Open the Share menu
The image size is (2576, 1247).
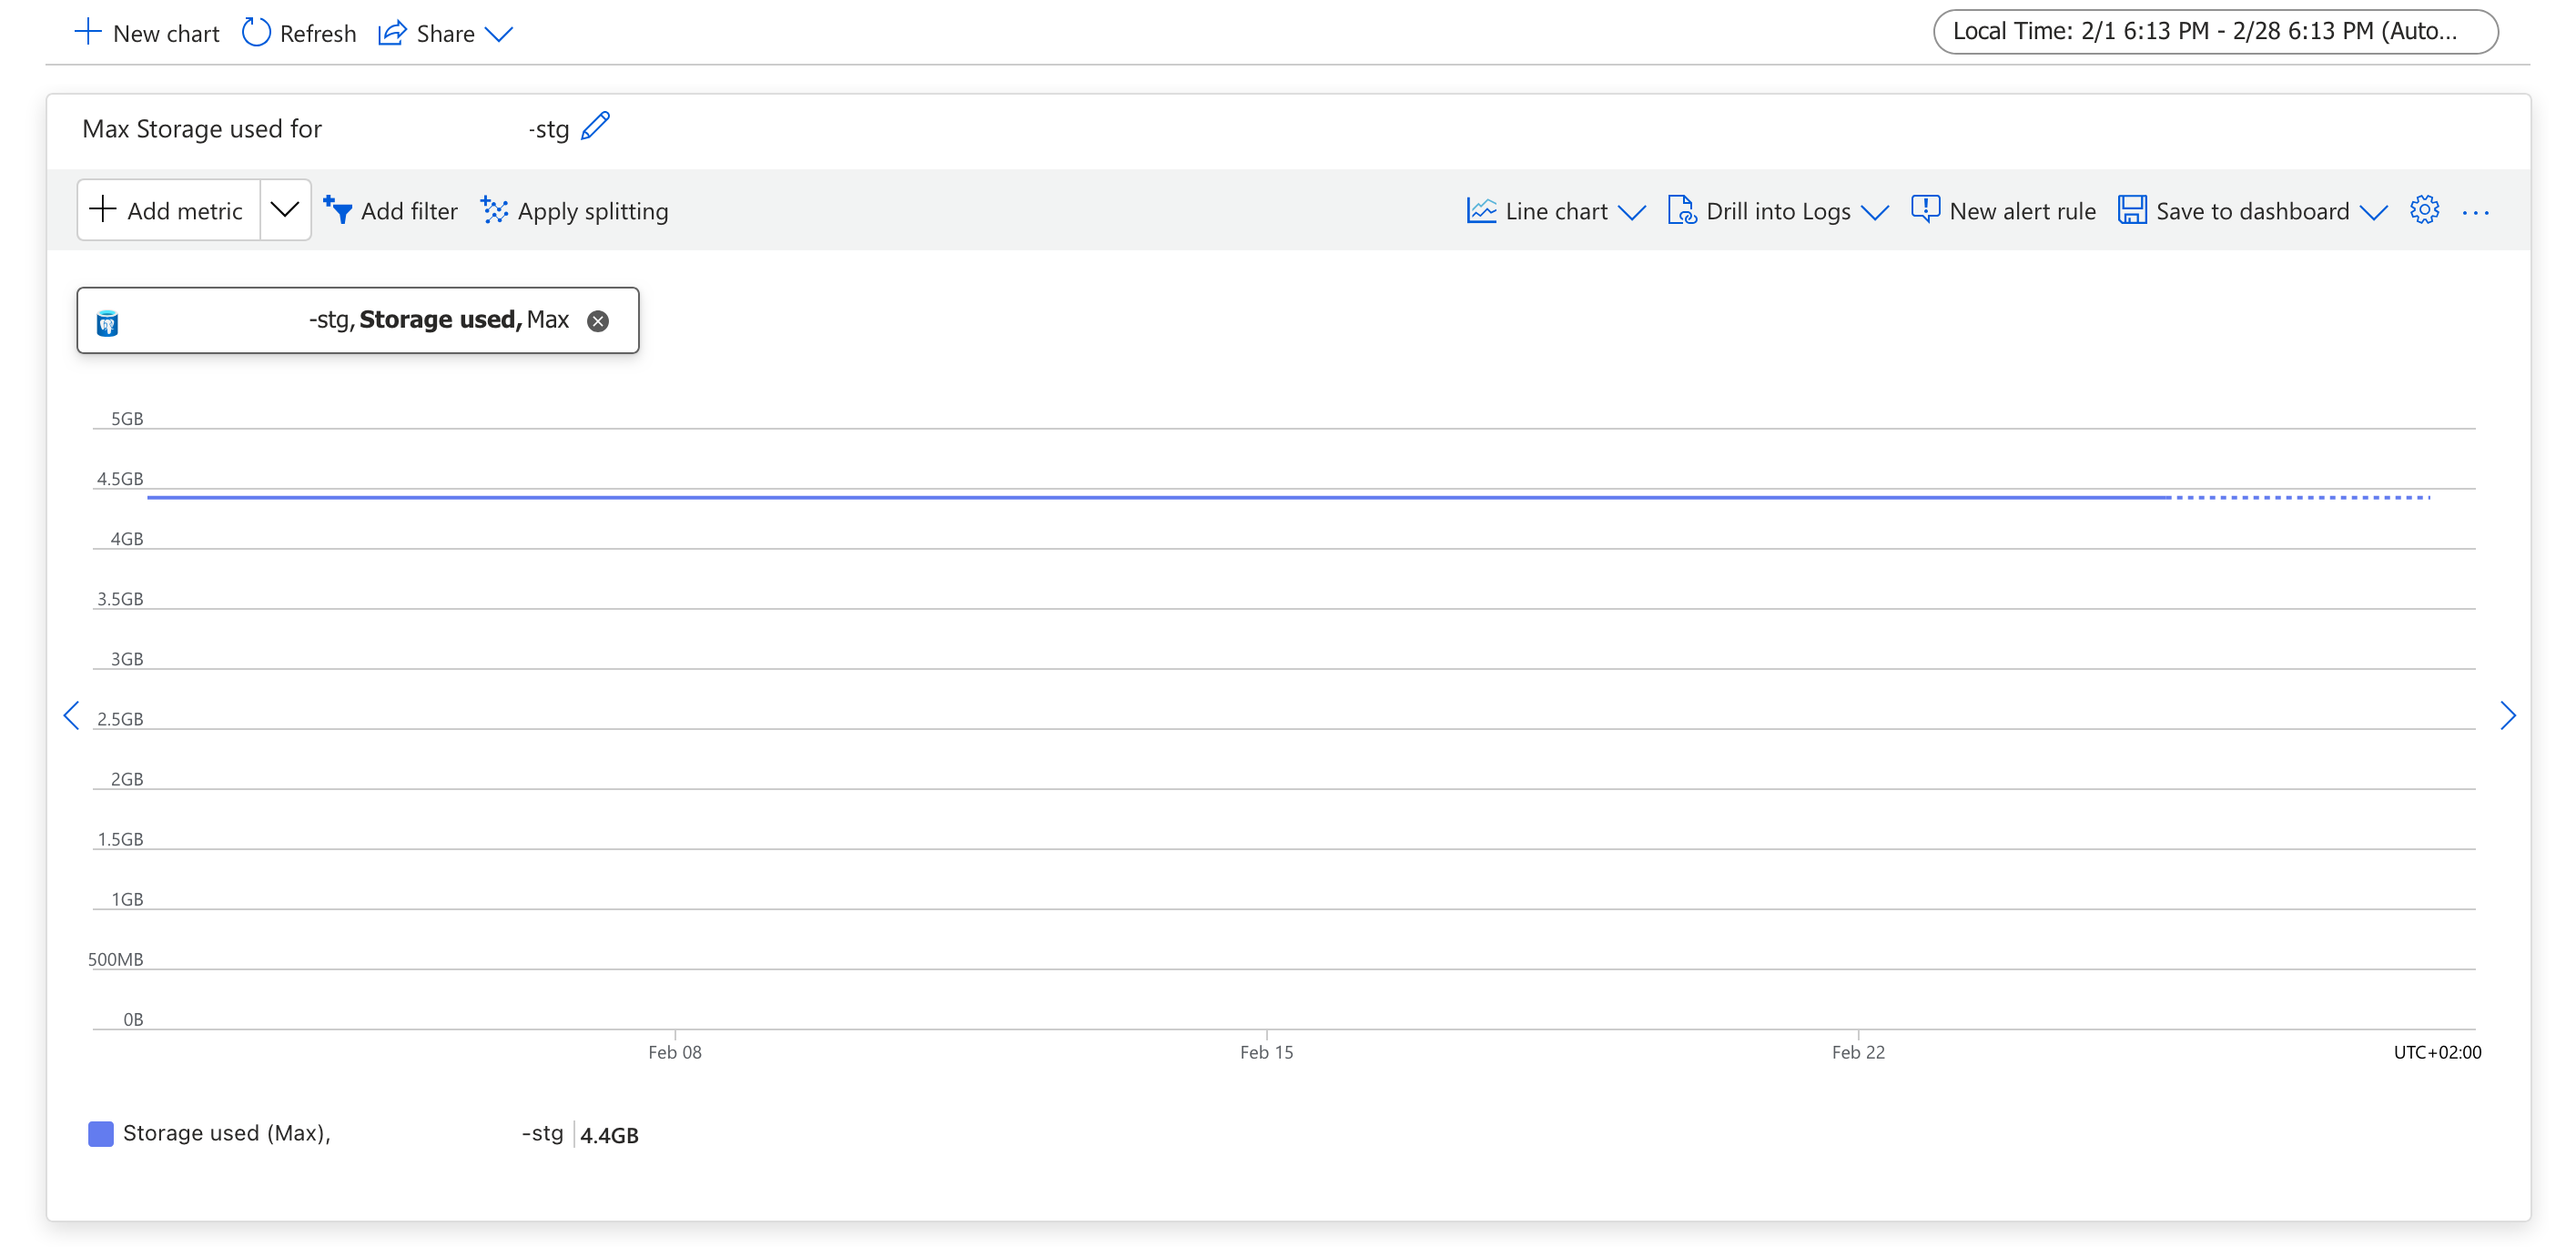click(x=445, y=33)
